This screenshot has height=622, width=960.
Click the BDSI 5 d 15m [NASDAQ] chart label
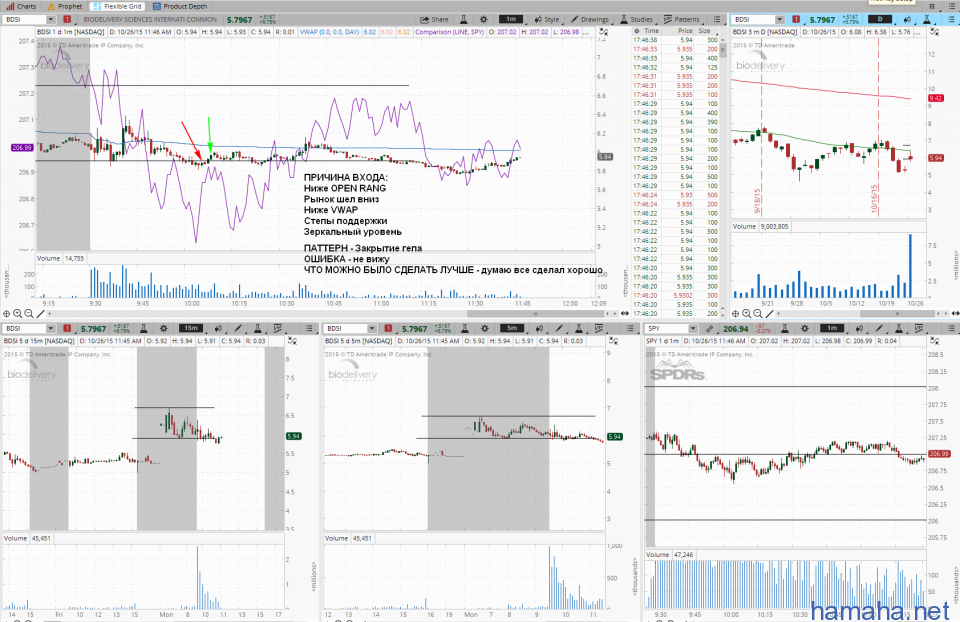pos(39,341)
